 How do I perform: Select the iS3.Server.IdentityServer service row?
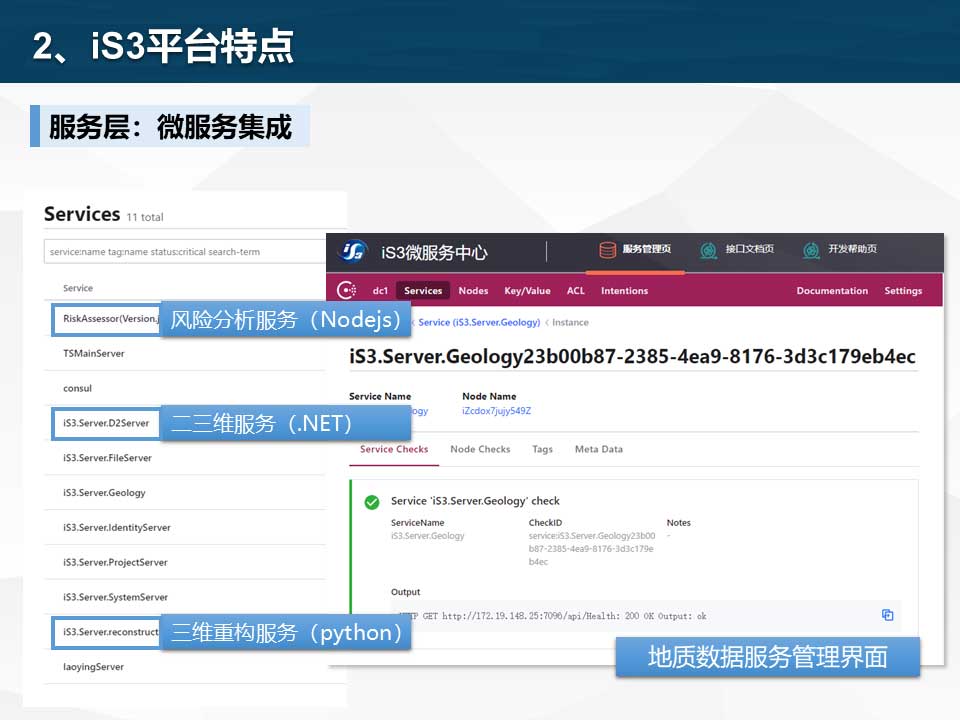(x=185, y=528)
